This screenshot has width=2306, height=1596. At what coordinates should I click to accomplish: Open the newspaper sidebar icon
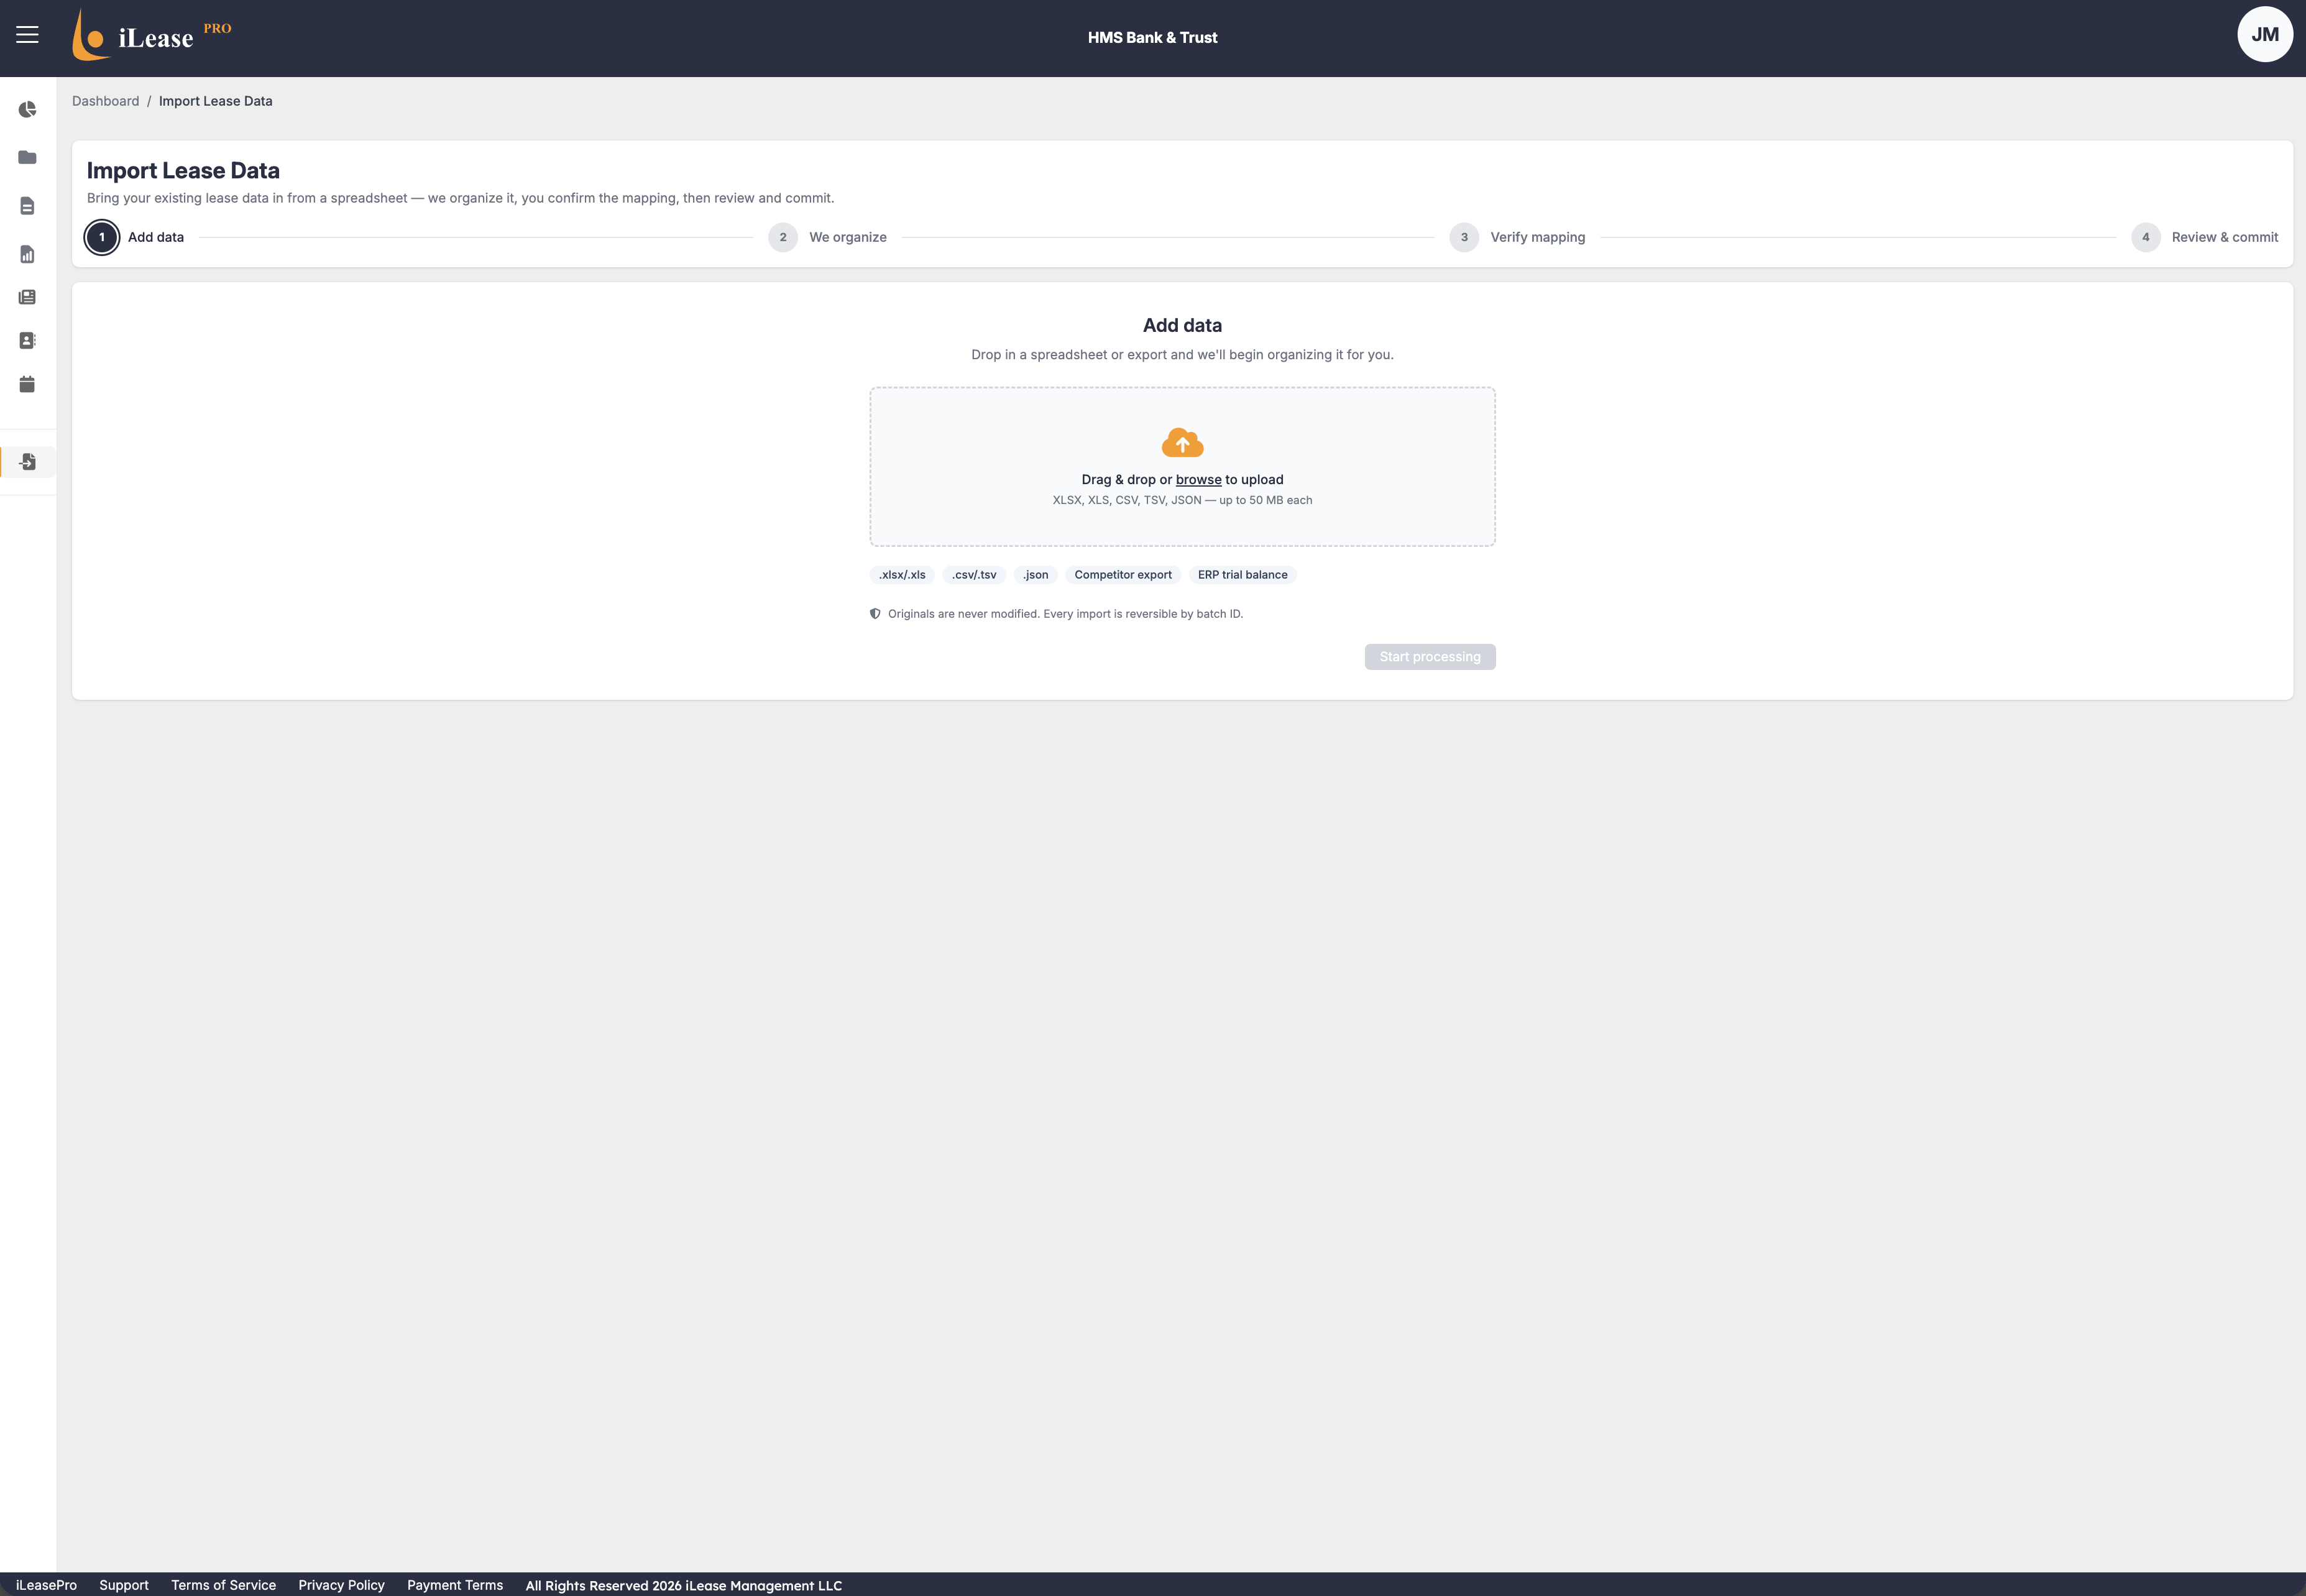coord(27,297)
